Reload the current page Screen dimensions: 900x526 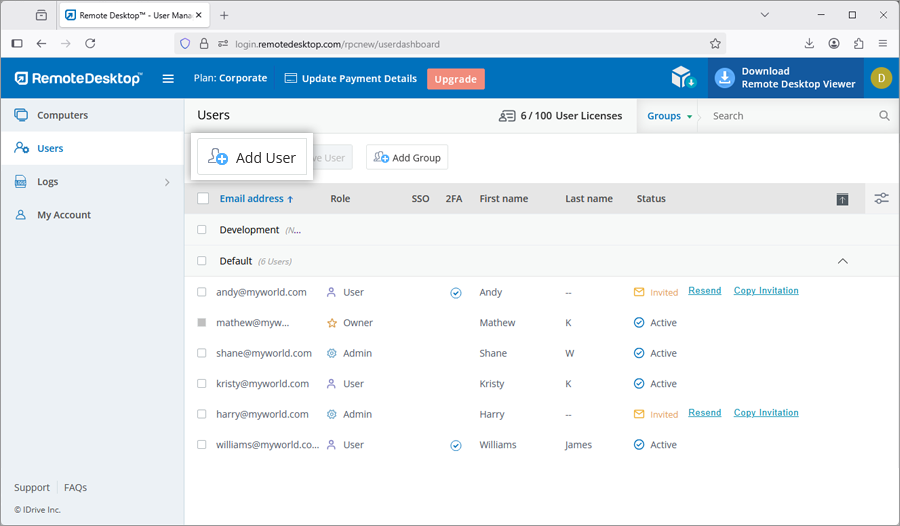click(90, 44)
